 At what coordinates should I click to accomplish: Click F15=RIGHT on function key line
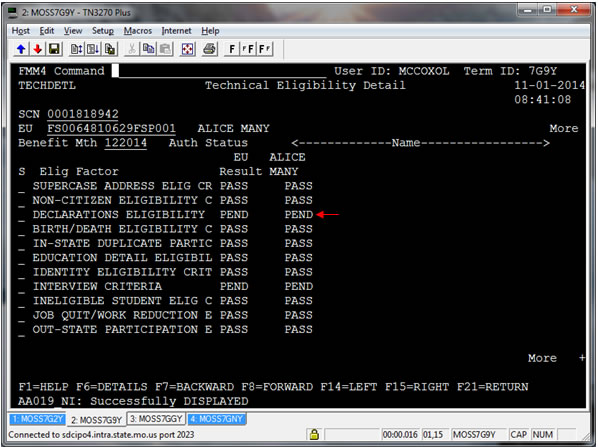pyautogui.click(x=417, y=387)
